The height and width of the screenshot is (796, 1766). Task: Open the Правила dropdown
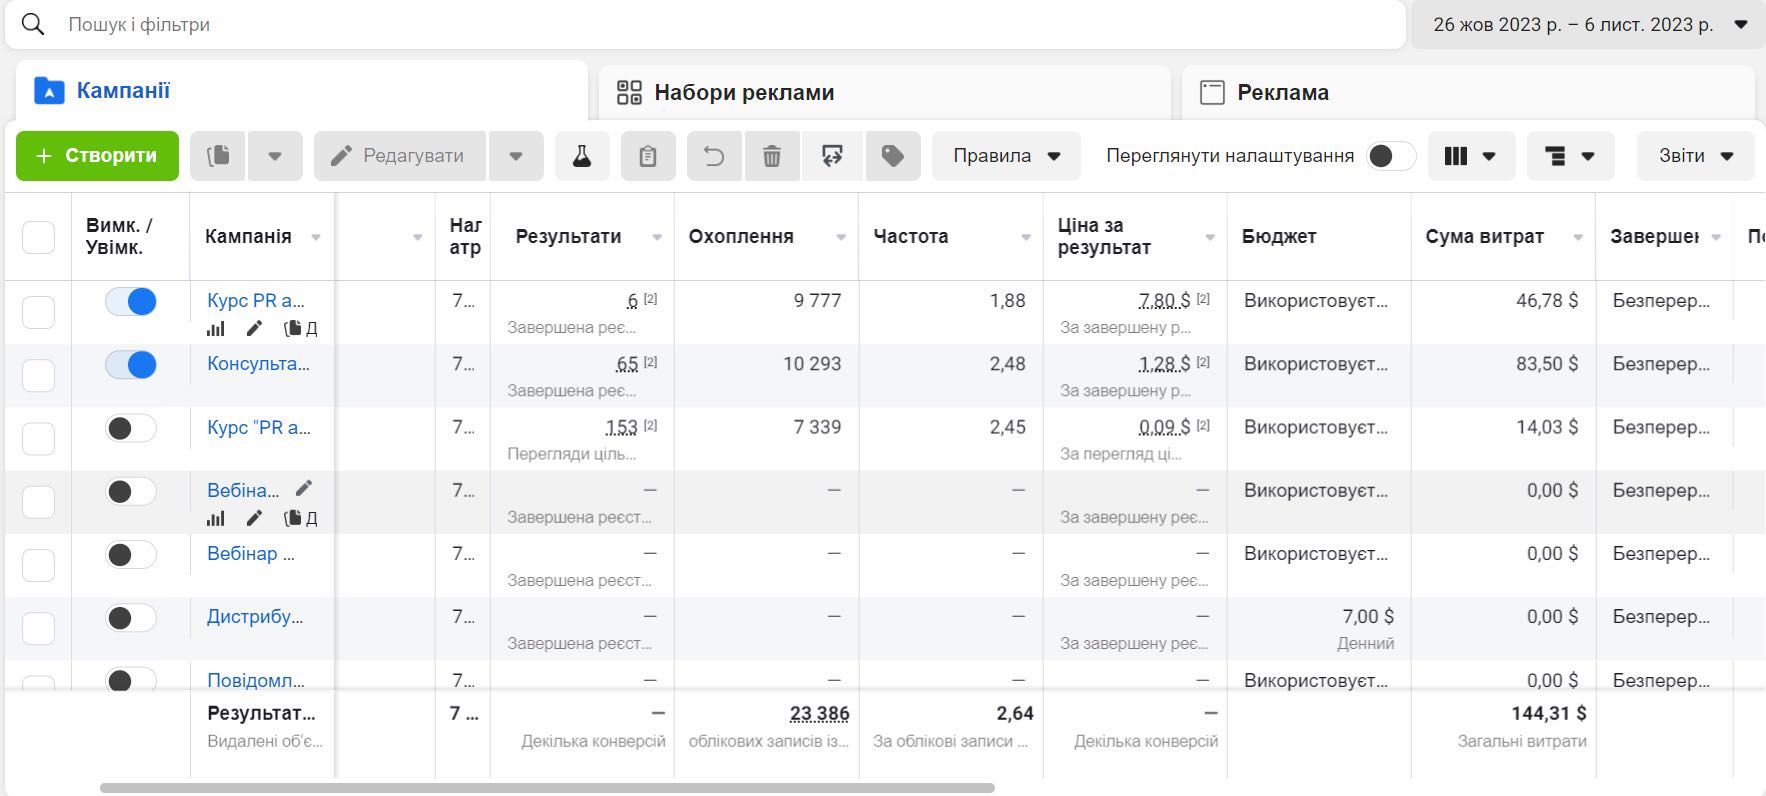coord(1006,156)
